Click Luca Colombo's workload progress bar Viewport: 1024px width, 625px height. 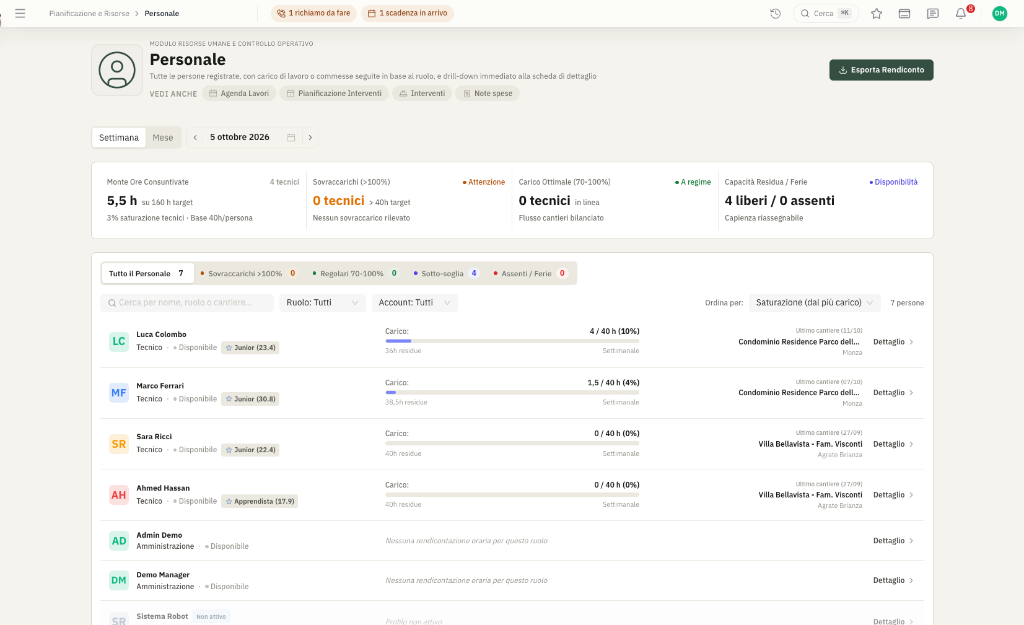point(512,341)
